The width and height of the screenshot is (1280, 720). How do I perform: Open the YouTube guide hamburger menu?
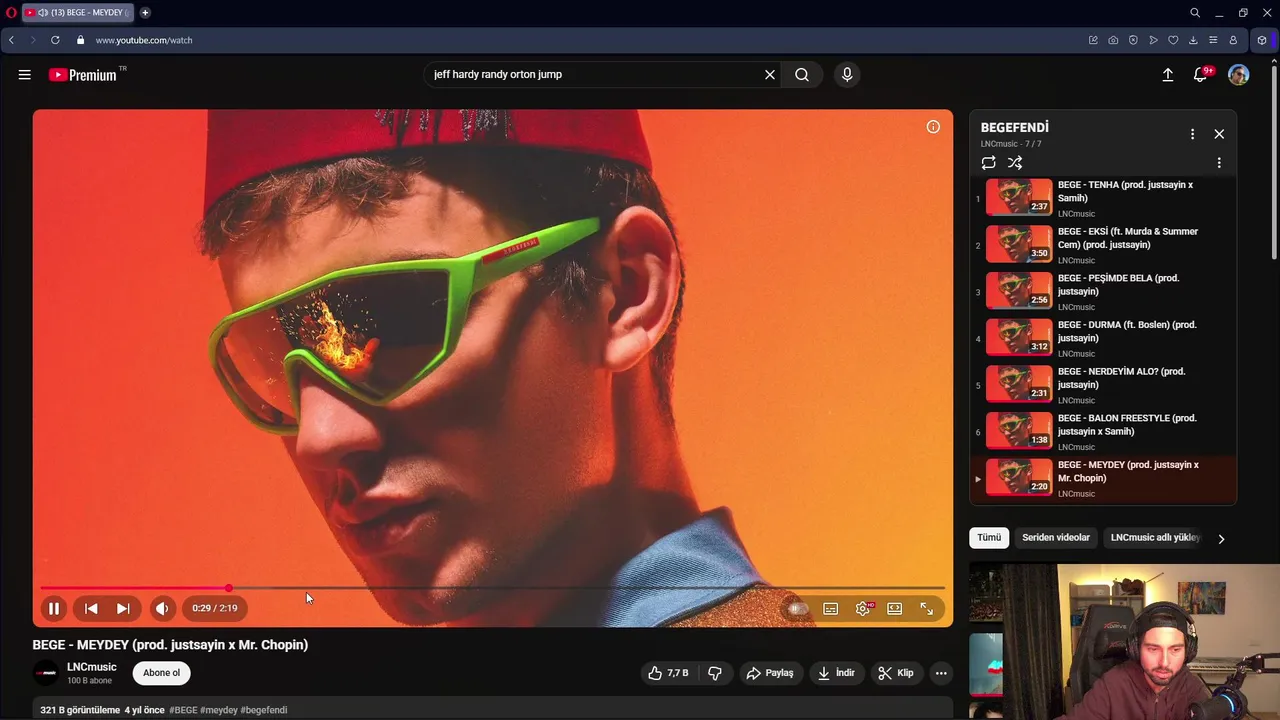[25, 74]
